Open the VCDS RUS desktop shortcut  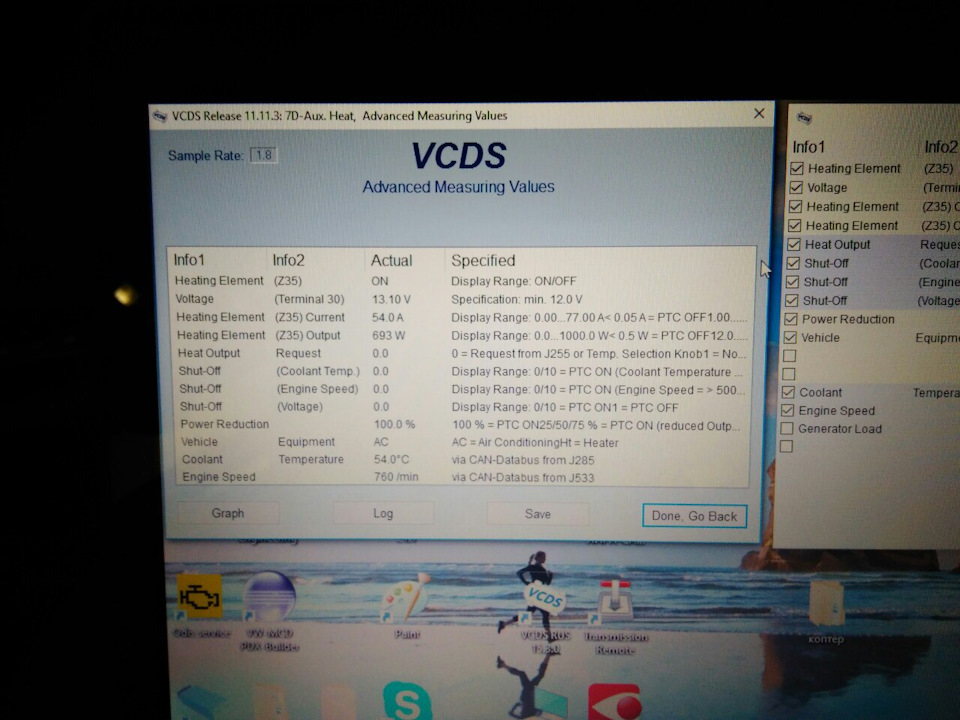(x=544, y=603)
